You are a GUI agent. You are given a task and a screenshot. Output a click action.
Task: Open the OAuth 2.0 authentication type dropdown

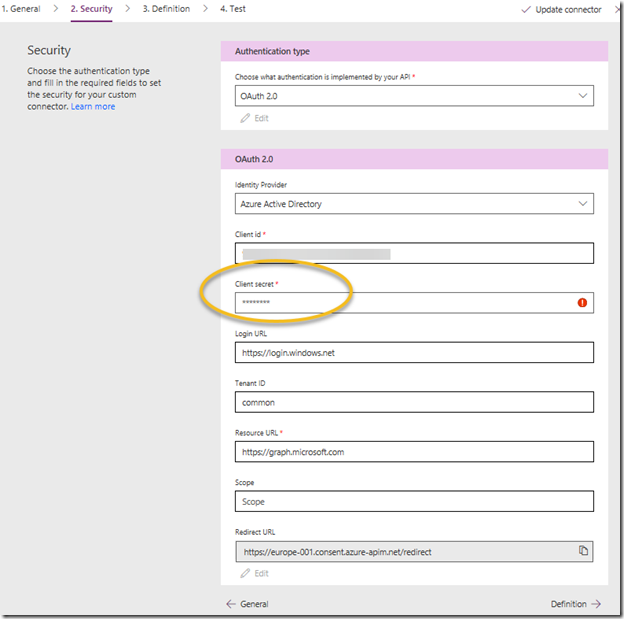click(x=414, y=96)
